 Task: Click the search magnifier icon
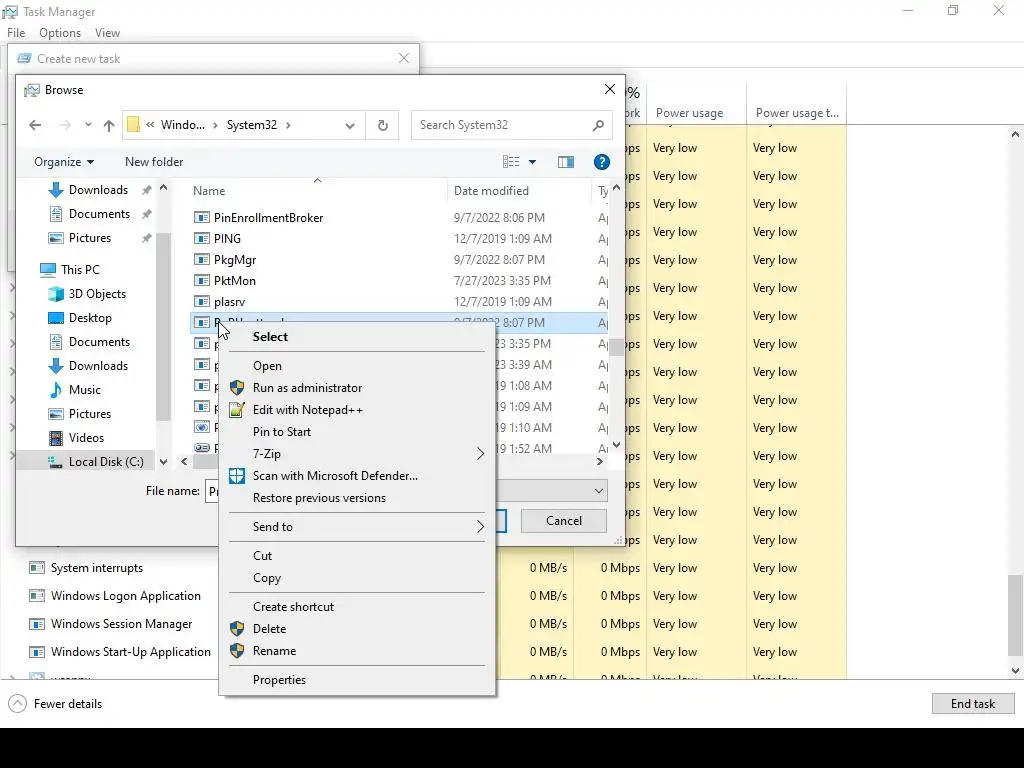coord(598,125)
